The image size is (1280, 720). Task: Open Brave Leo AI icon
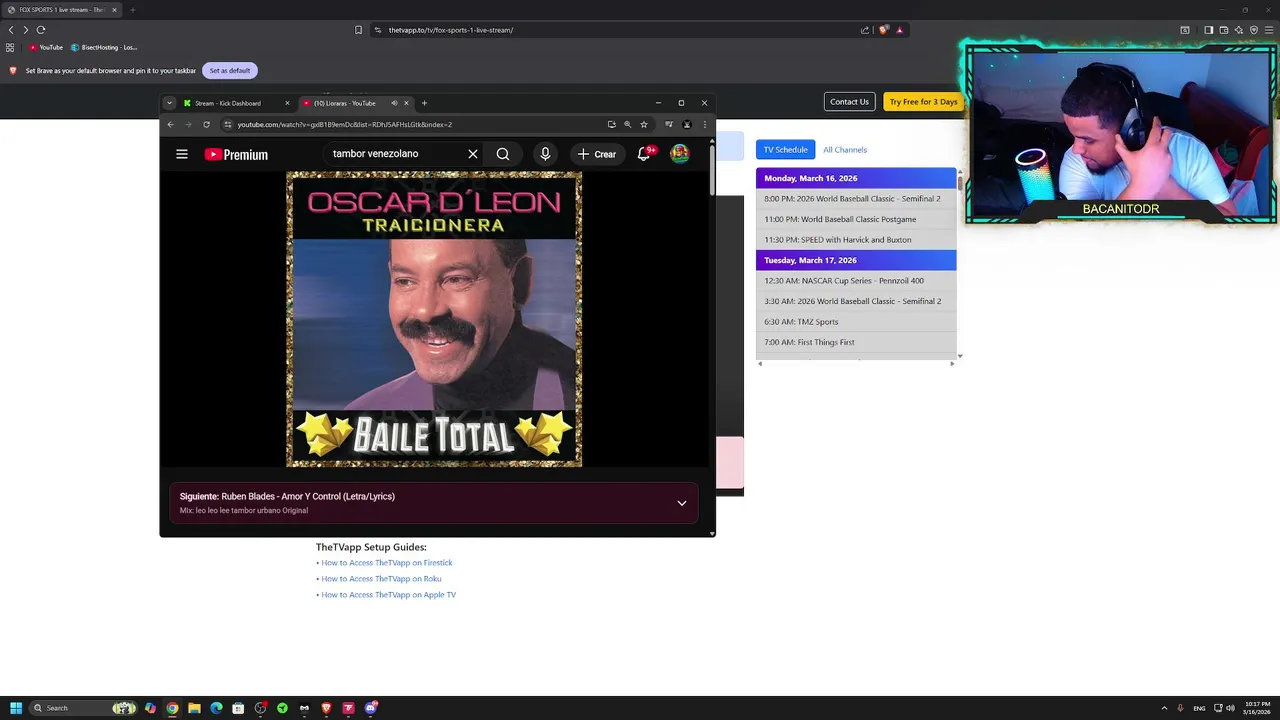pos(1239,30)
